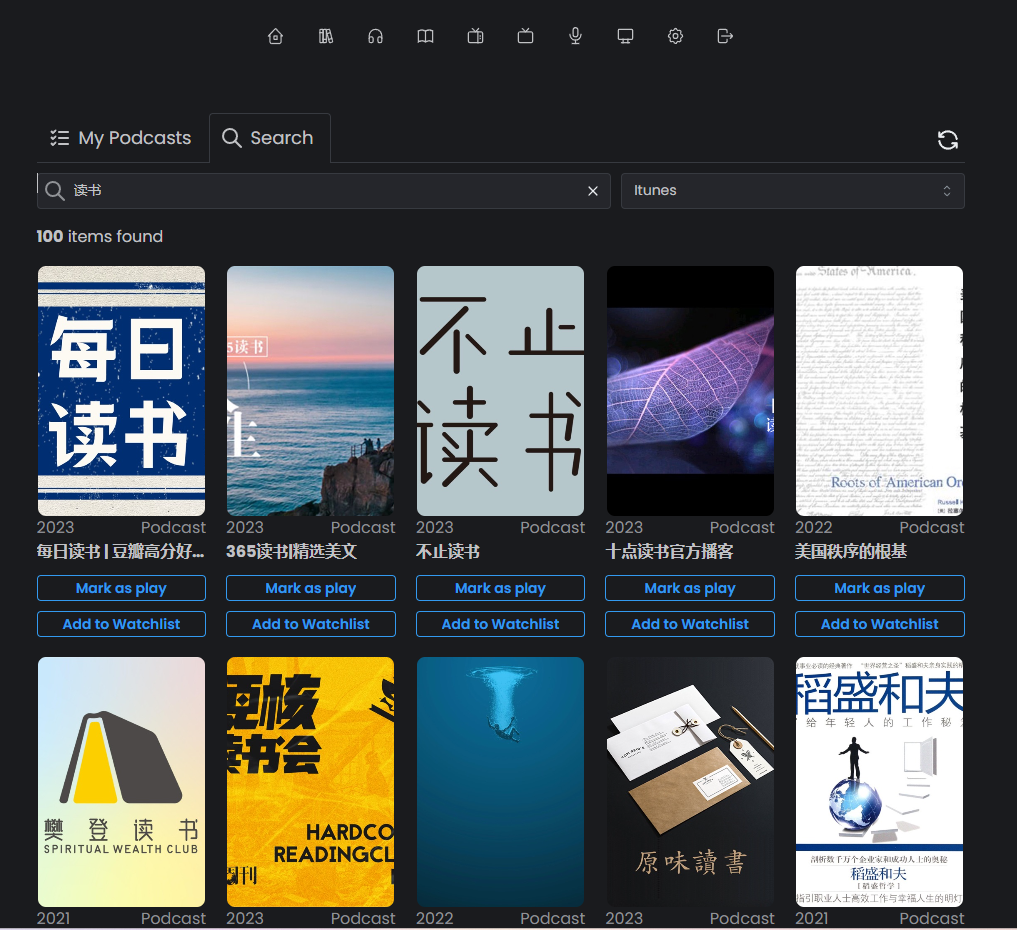Click the refresh sync icon
This screenshot has height=930, width=1017.
947,140
